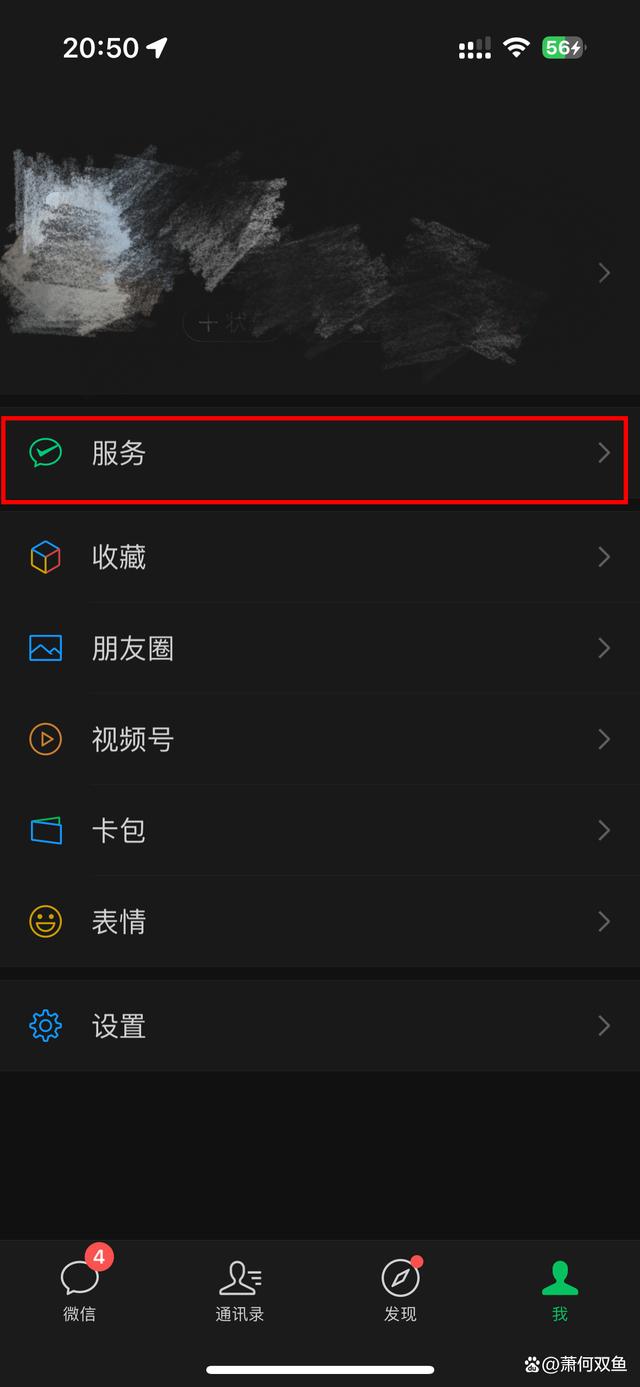Tap the blue 卡包 wallet icon

pos(45,830)
